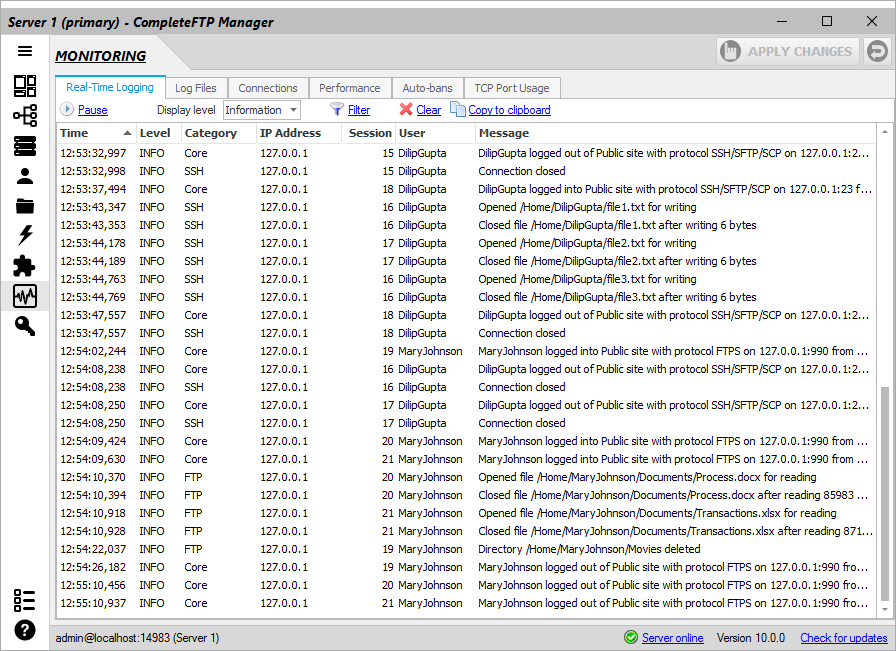Open the Auto-bans tab

tap(427, 88)
